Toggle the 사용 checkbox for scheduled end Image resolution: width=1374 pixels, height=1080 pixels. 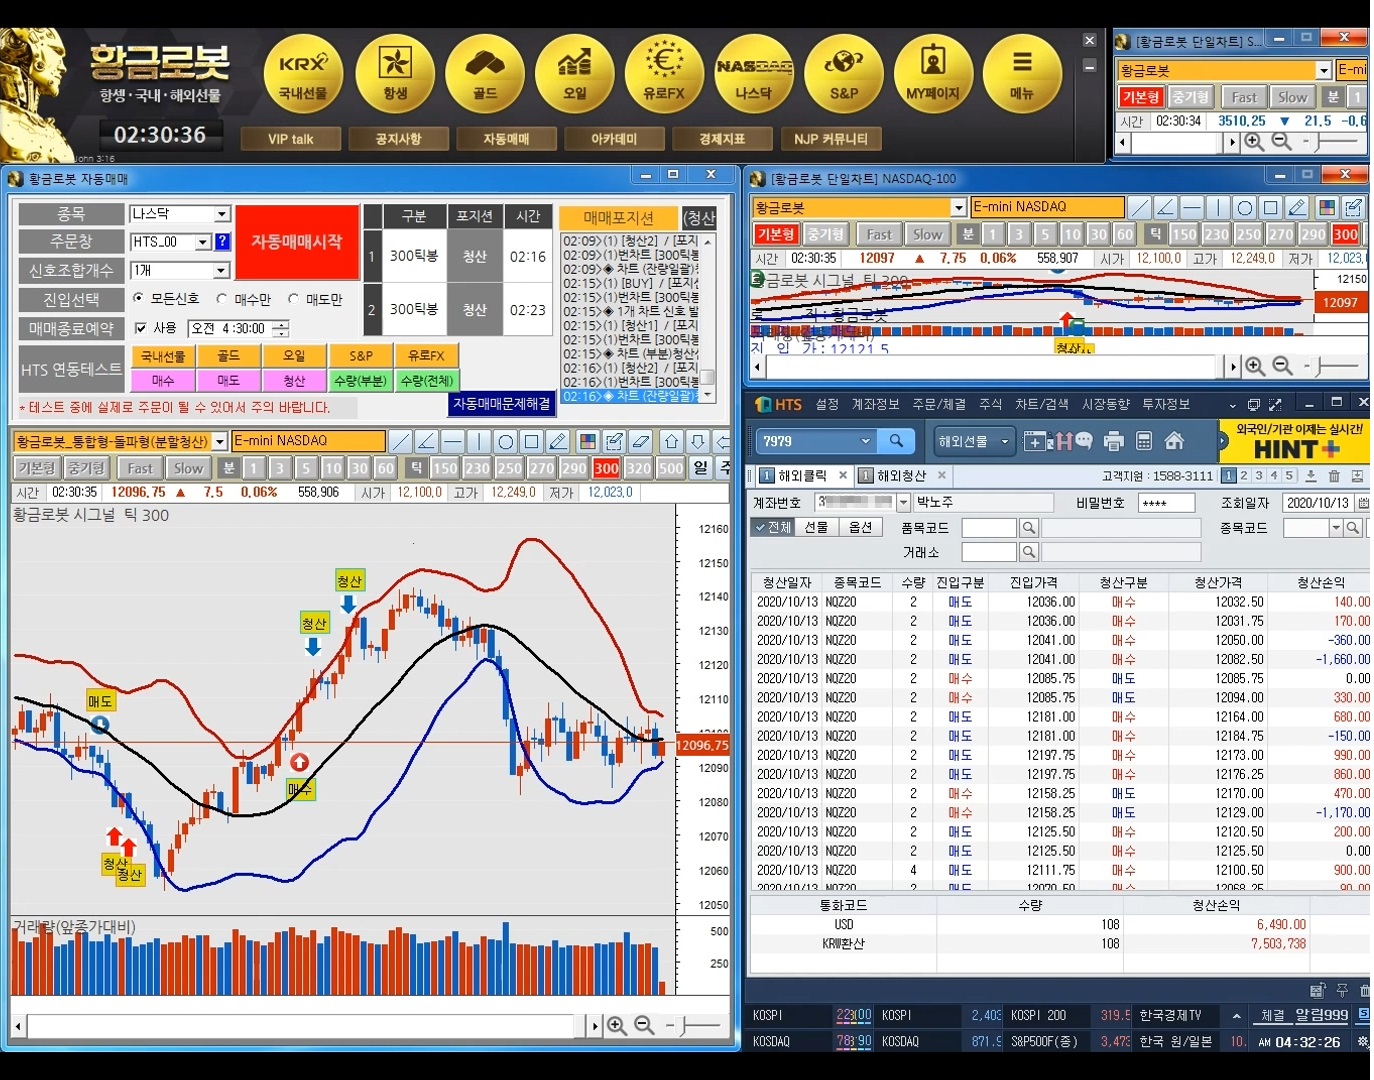[x=141, y=328]
